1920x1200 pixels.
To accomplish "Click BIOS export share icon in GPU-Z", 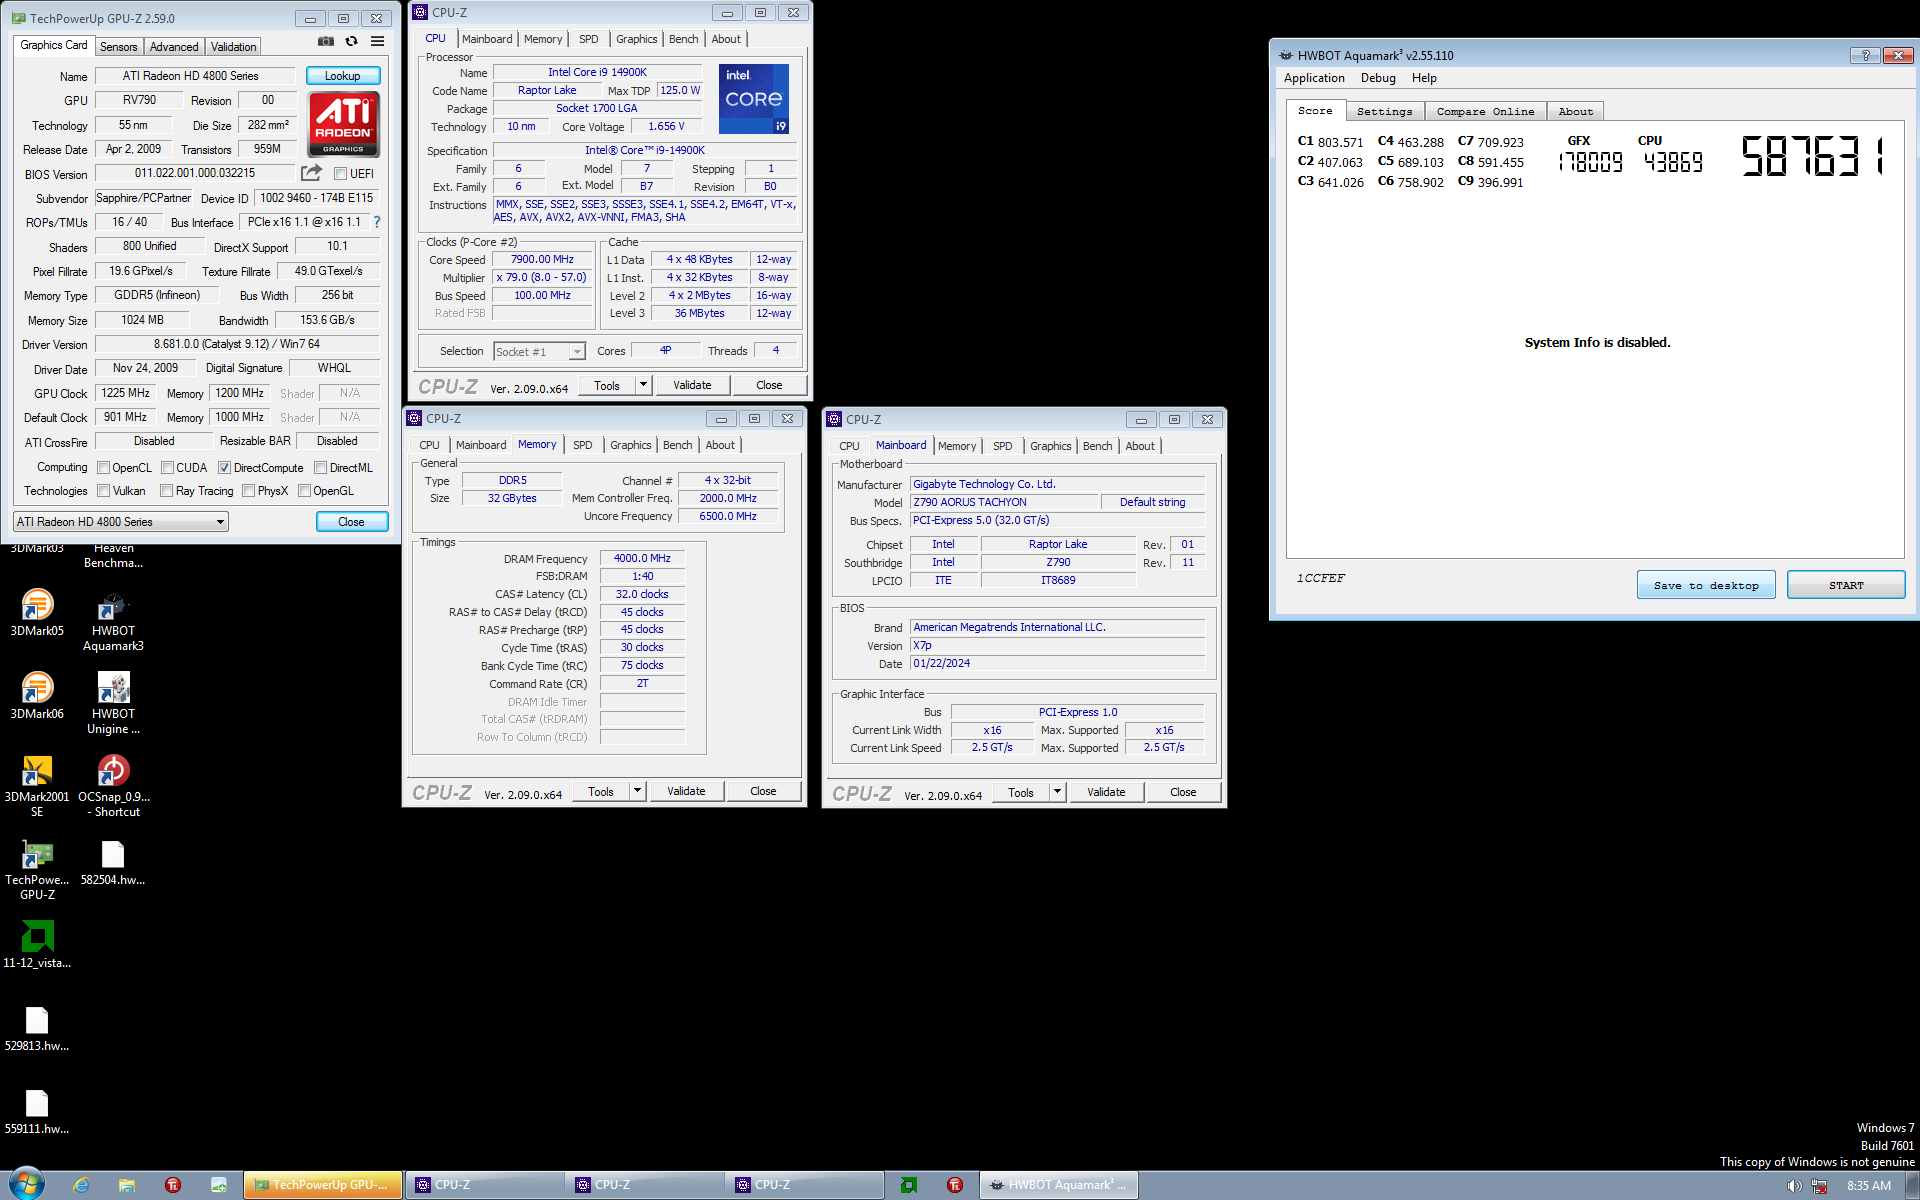I will [312, 173].
